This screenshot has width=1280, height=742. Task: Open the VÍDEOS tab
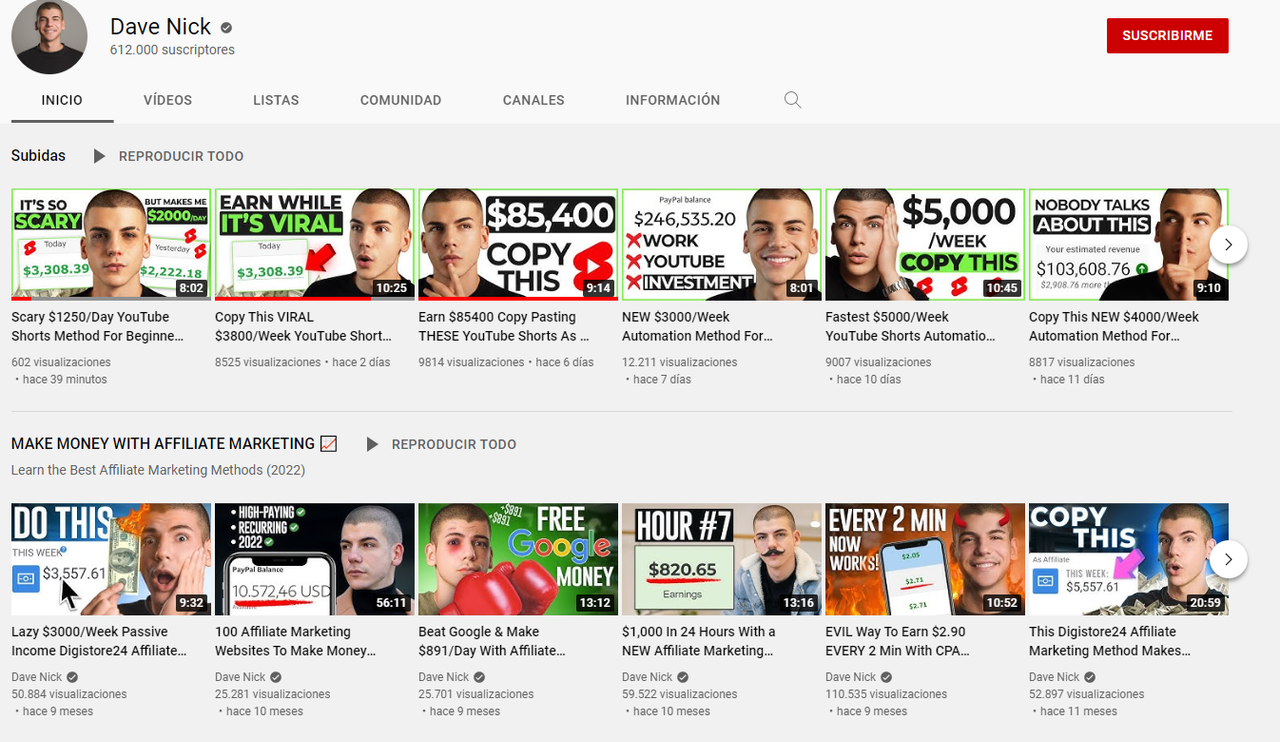168,100
